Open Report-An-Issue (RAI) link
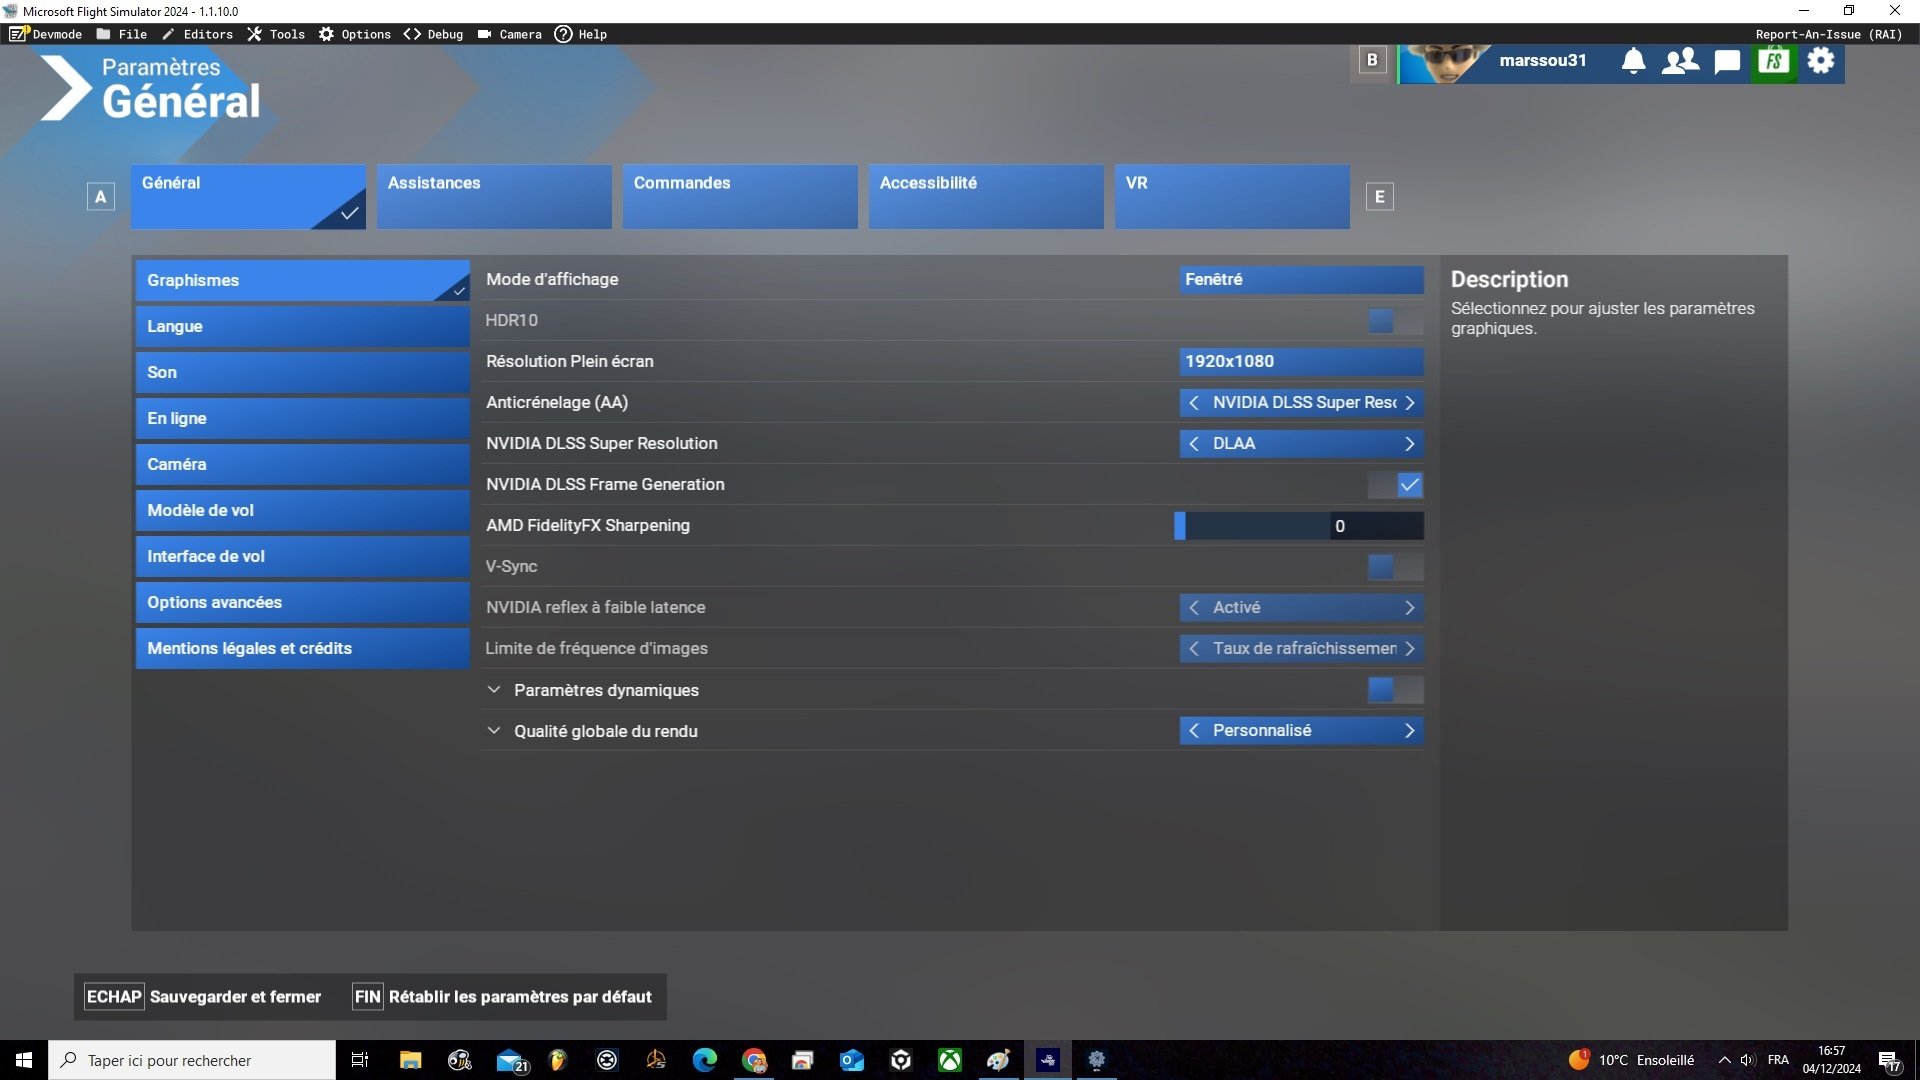The height and width of the screenshot is (1080, 1920). [x=1829, y=34]
